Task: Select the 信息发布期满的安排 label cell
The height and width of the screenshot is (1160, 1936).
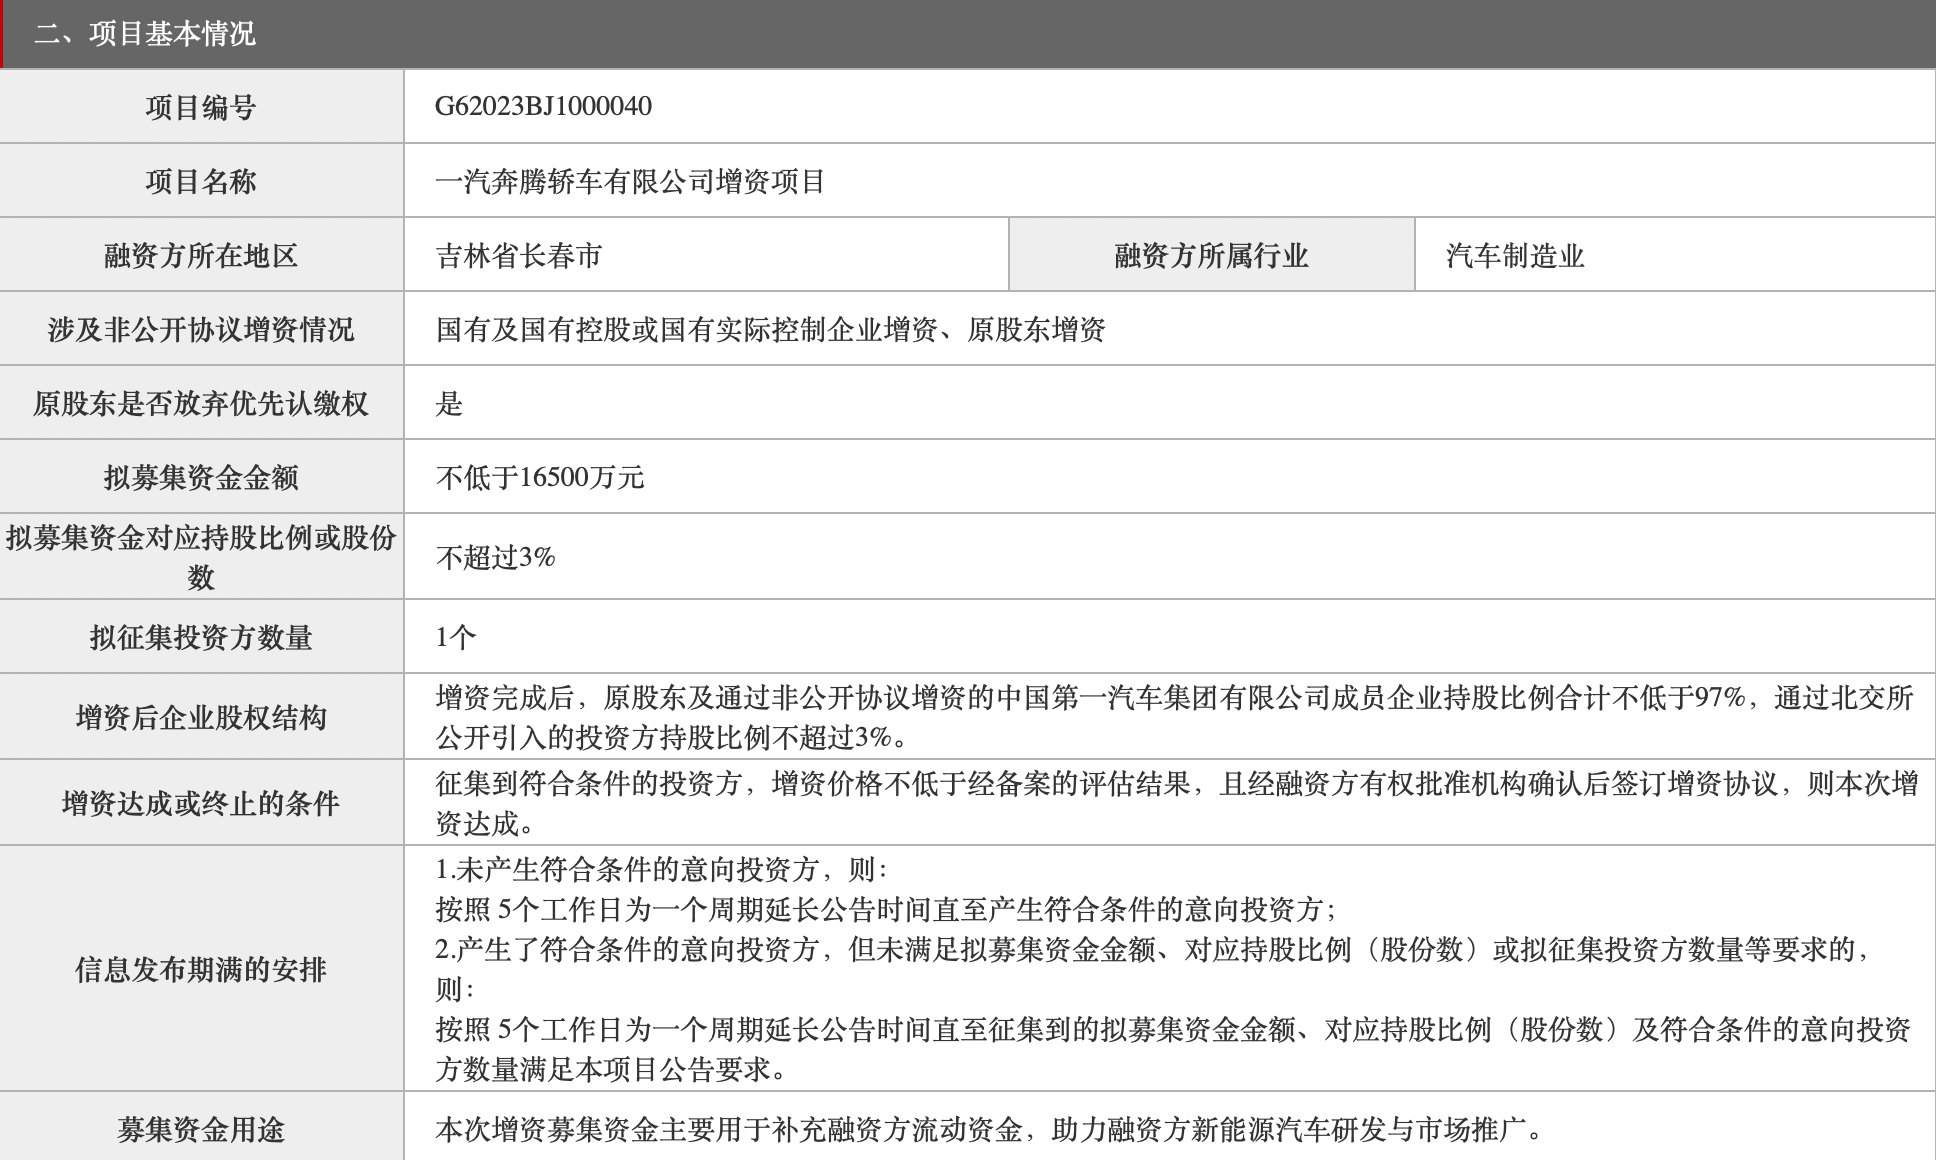Action: [x=201, y=969]
